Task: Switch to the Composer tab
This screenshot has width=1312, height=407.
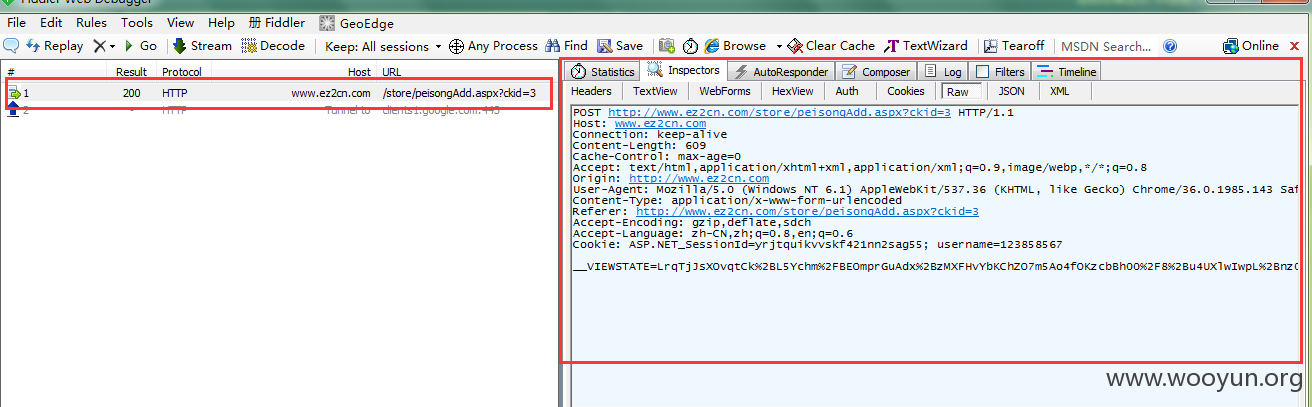Action: coord(876,72)
